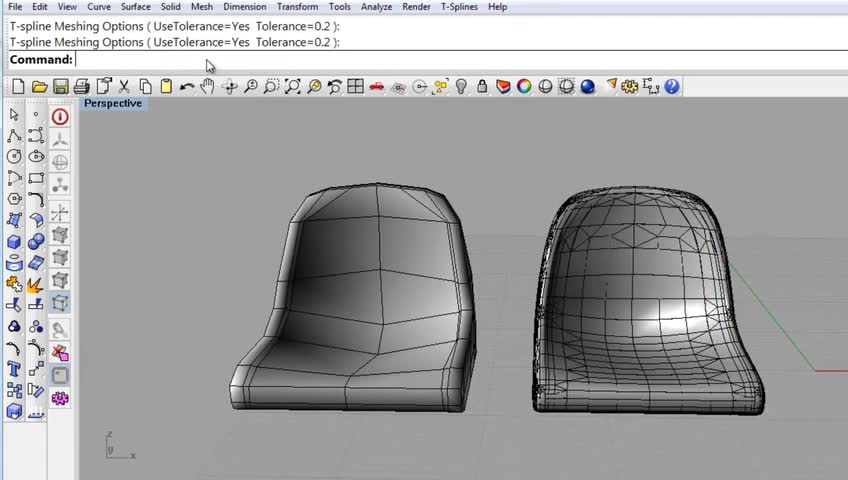Click the color wheel icon
Image resolution: width=848 pixels, height=480 pixels.
(x=524, y=87)
